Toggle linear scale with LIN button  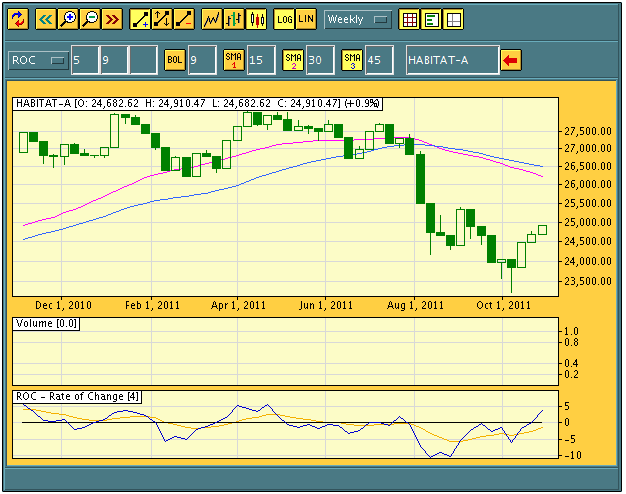305,19
